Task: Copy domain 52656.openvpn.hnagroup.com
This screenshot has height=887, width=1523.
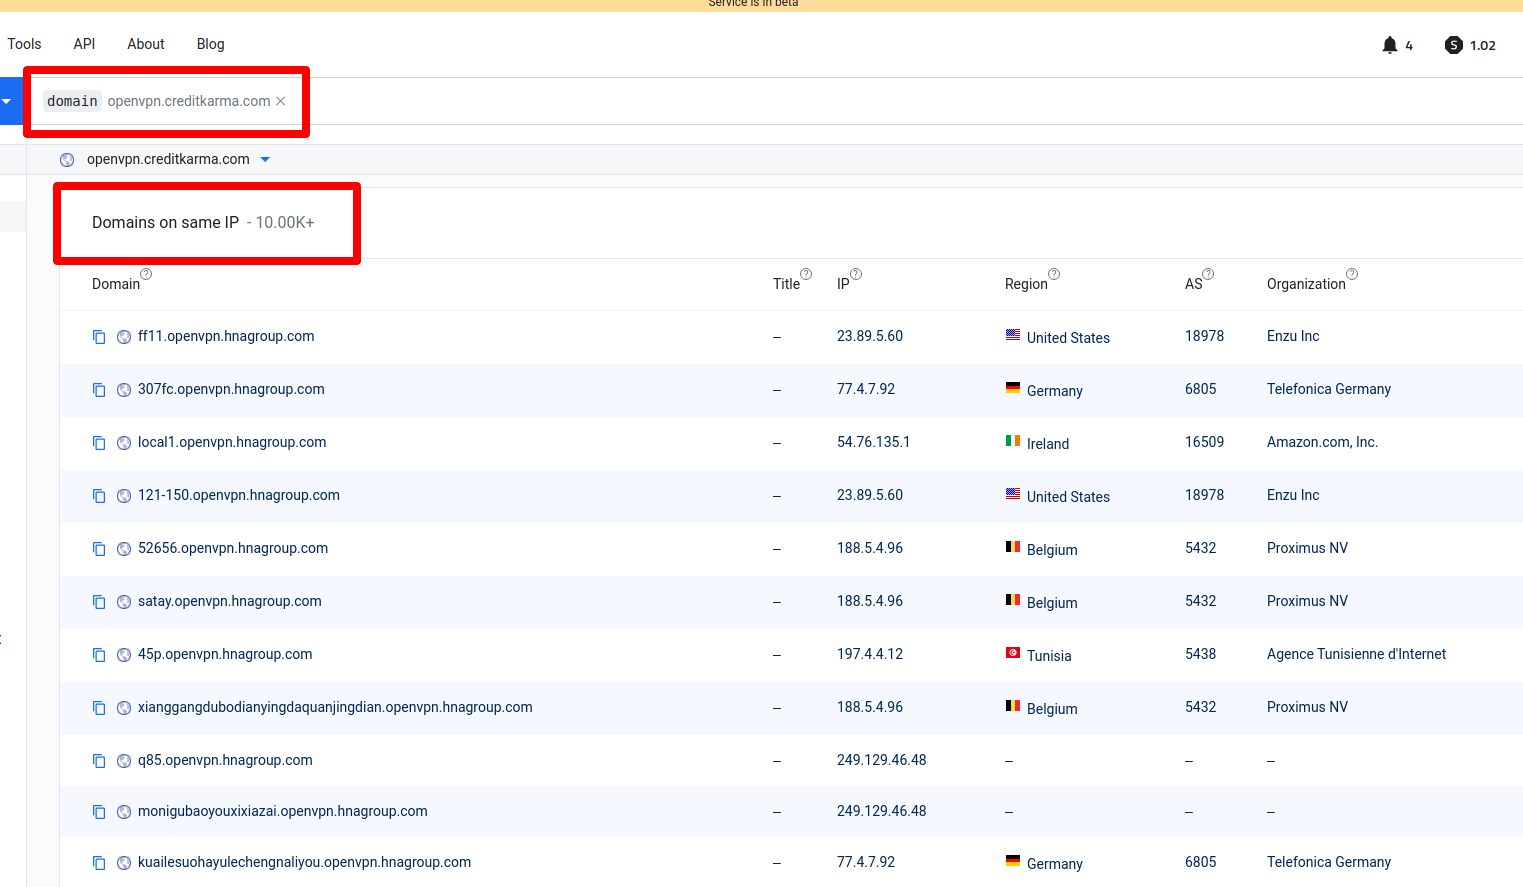Action: [x=99, y=549]
